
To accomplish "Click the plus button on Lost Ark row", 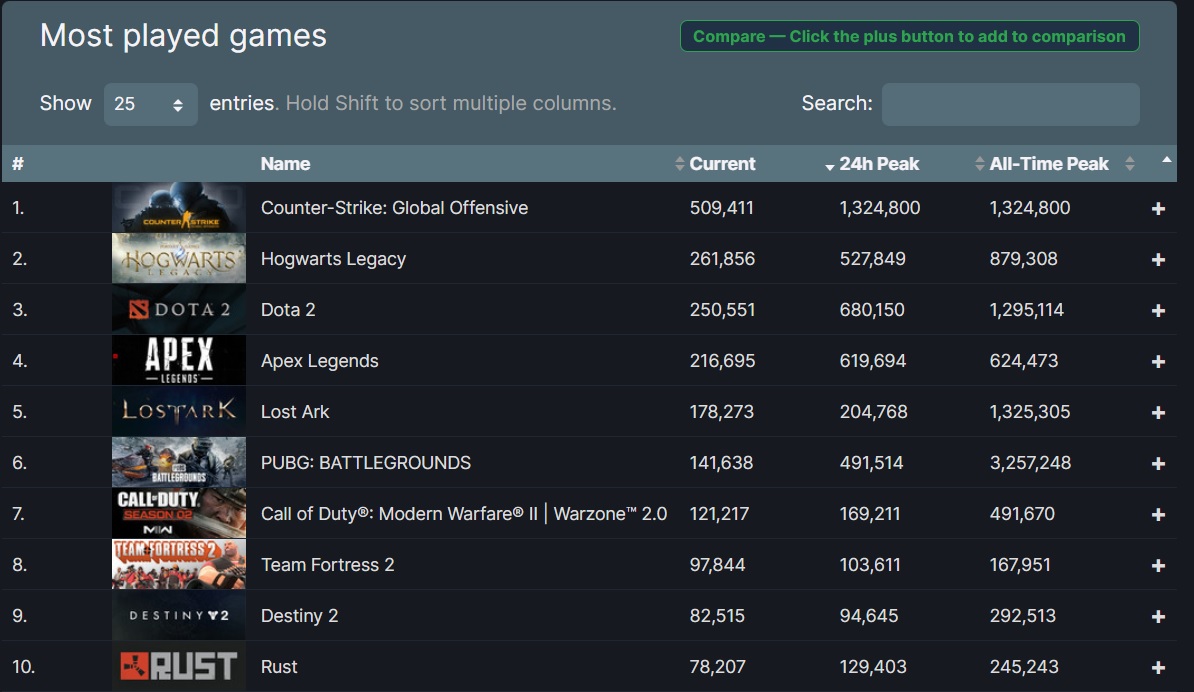I will [x=1158, y=413].
